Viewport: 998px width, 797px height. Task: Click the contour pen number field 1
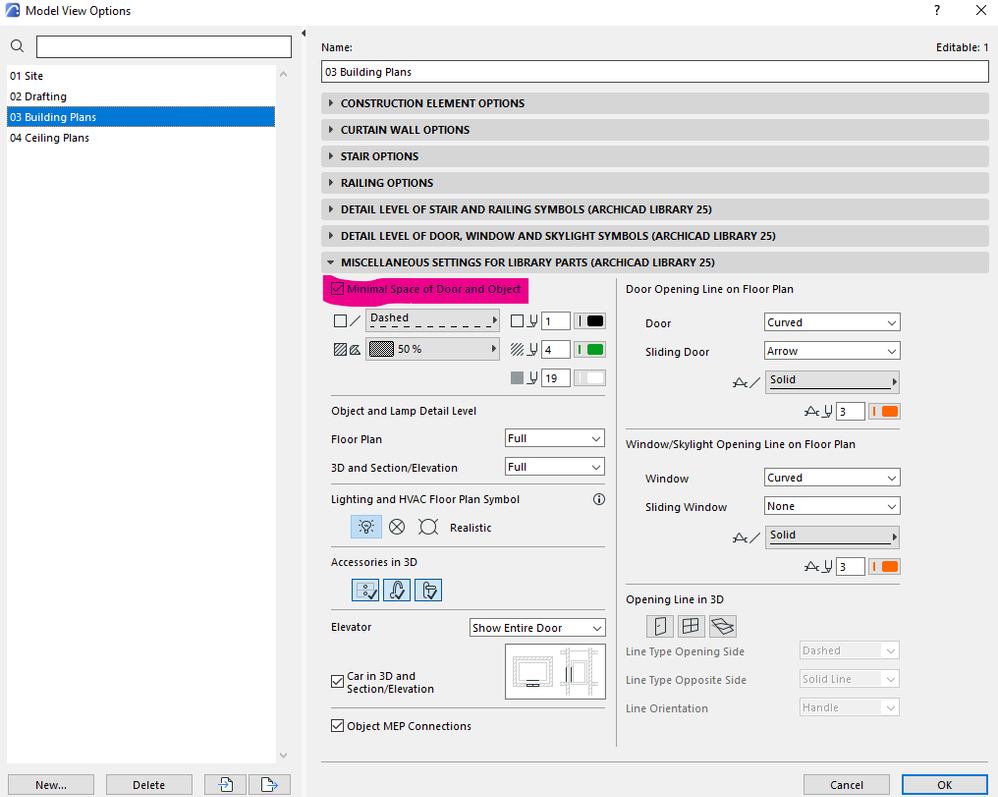click(x=555, y=321)
